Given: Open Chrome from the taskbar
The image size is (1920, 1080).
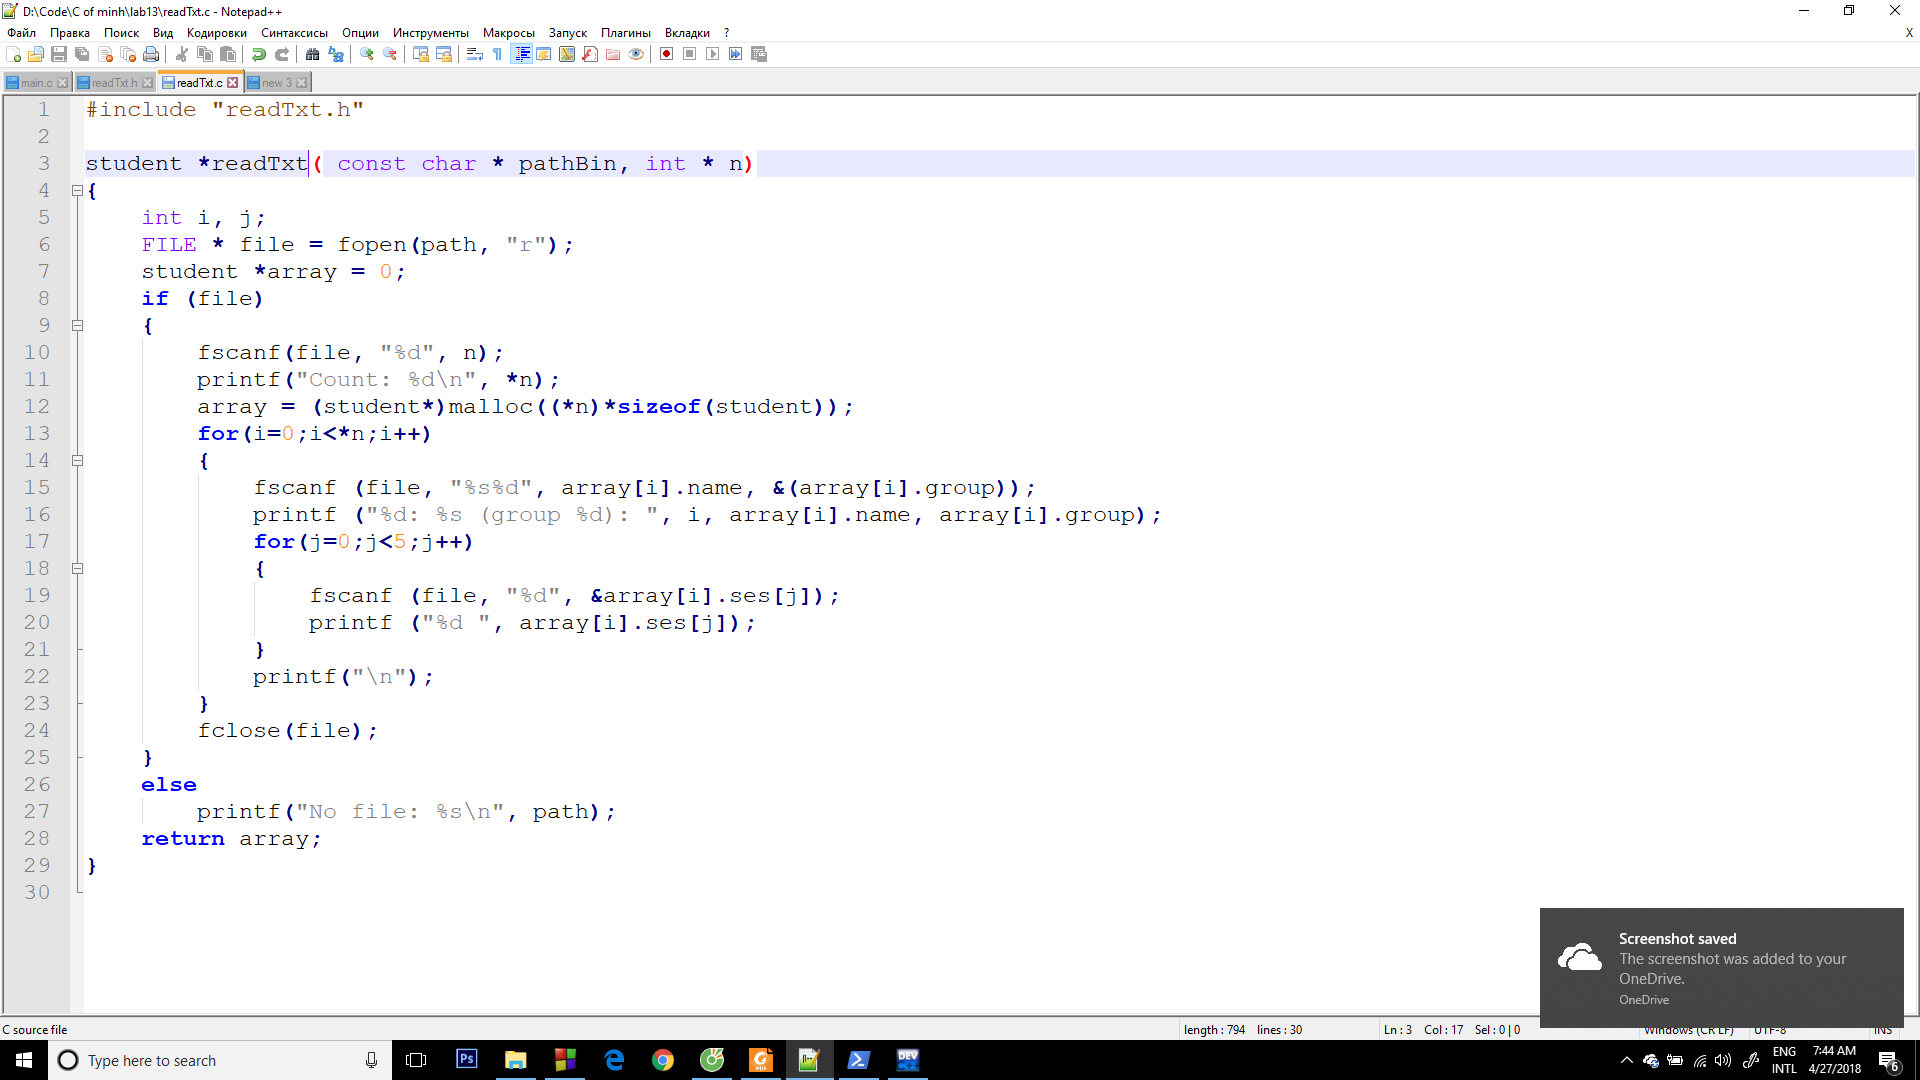Looking at the screenshot, I should [662, 1060].
